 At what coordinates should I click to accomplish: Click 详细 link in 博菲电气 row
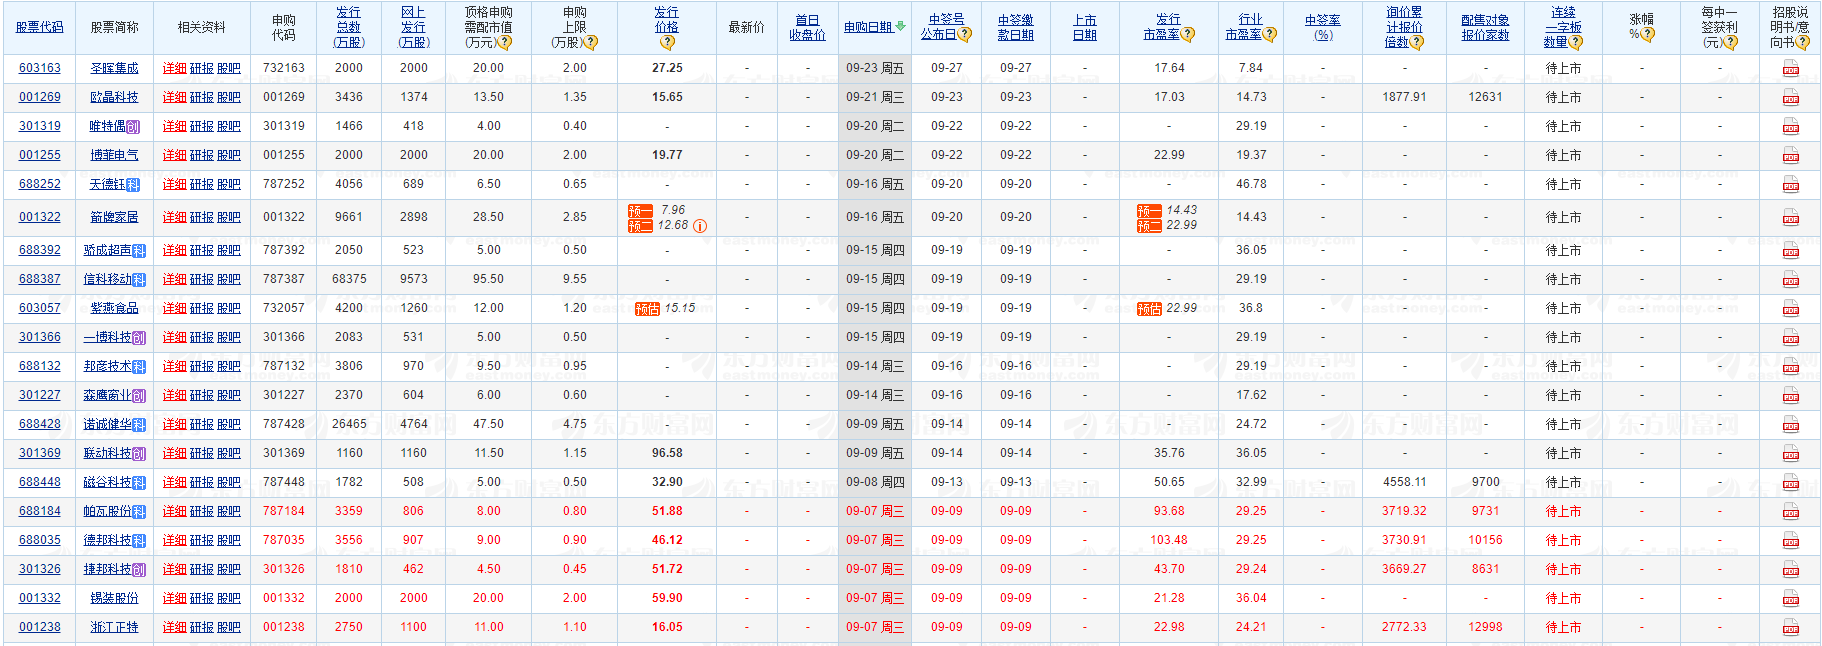[174, 155]
